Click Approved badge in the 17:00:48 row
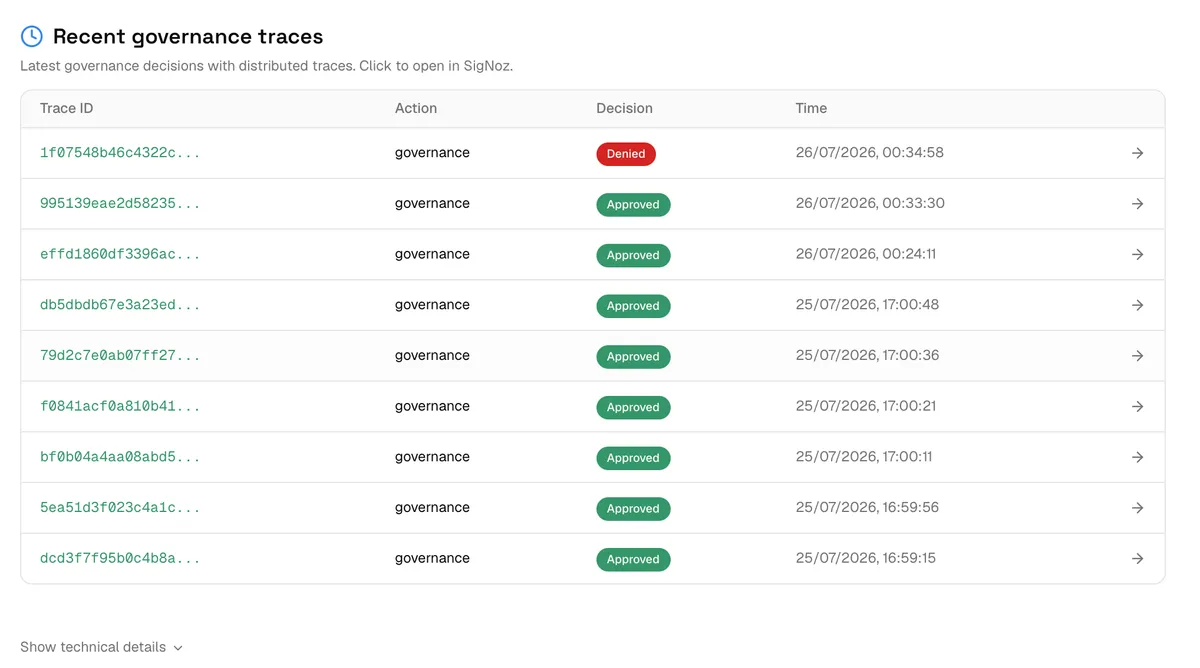The height and width of the screenshot is (668, 1200). [x=633, y=306]
